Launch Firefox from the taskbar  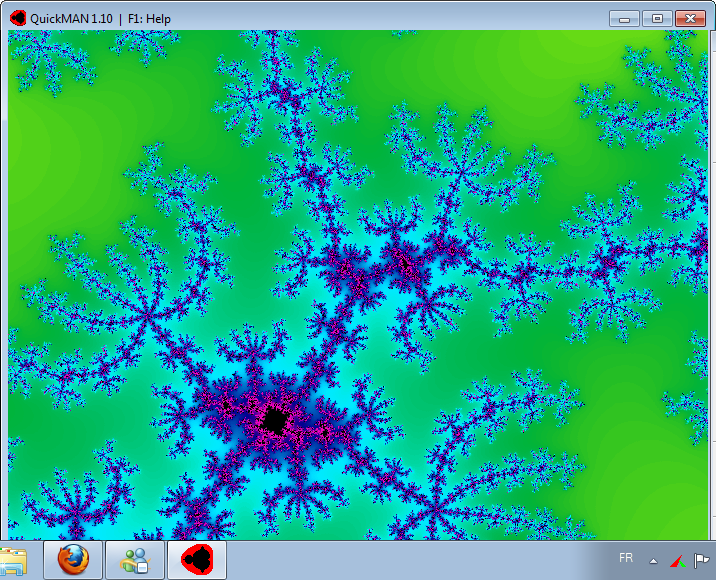coord(73,561)
